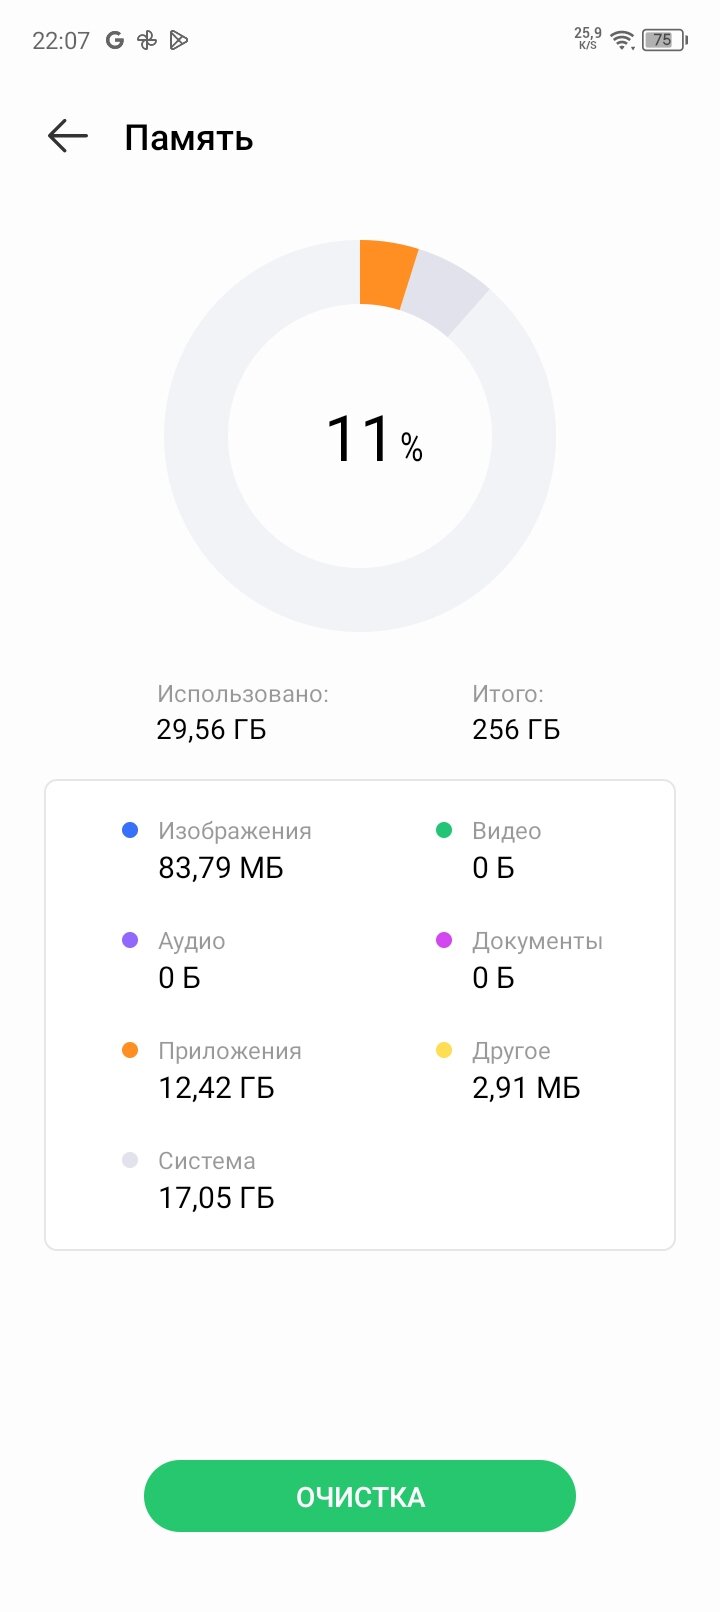
Task: Tap the blue Изображения dot
Action: 130,830
